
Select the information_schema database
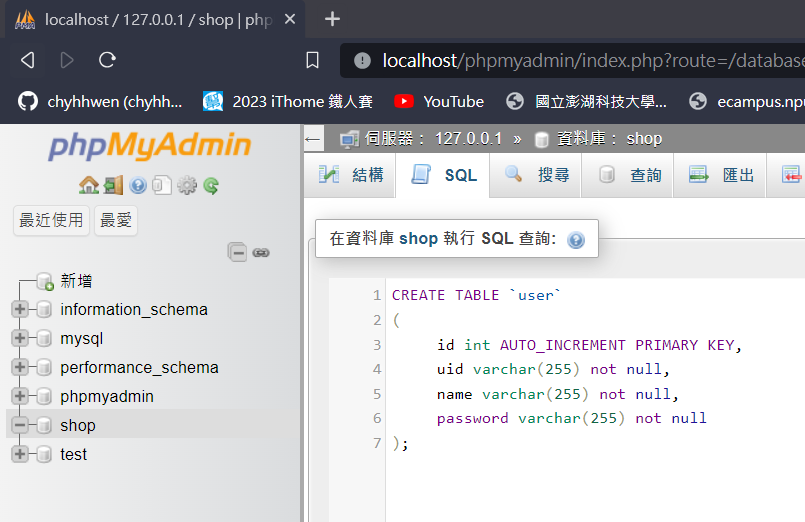coord(134,310)
